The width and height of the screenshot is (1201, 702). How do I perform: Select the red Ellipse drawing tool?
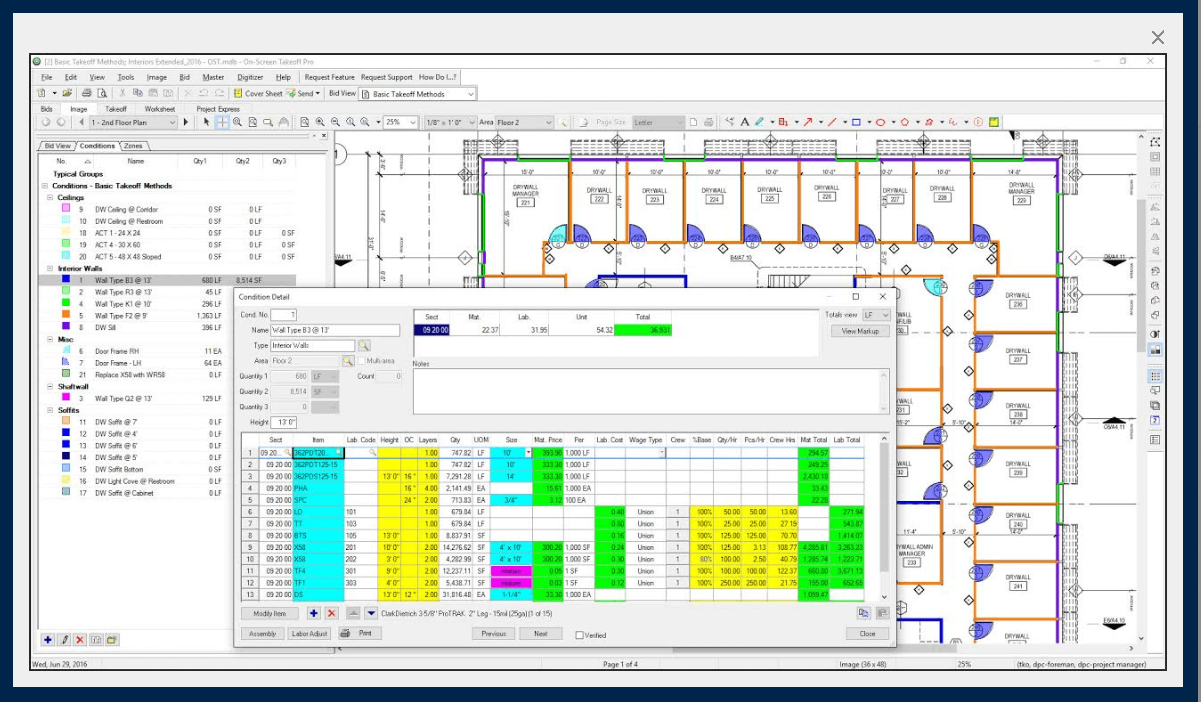[880, 122]
